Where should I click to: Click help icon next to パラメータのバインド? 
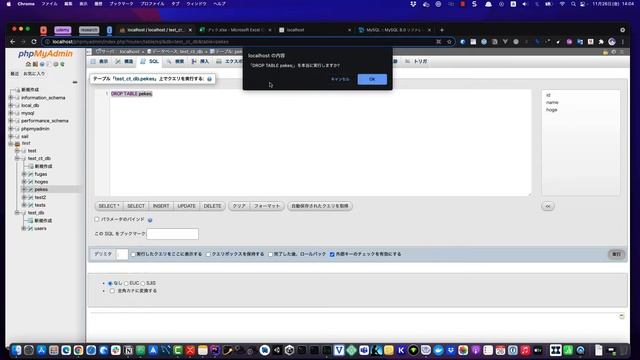[150, 220]
